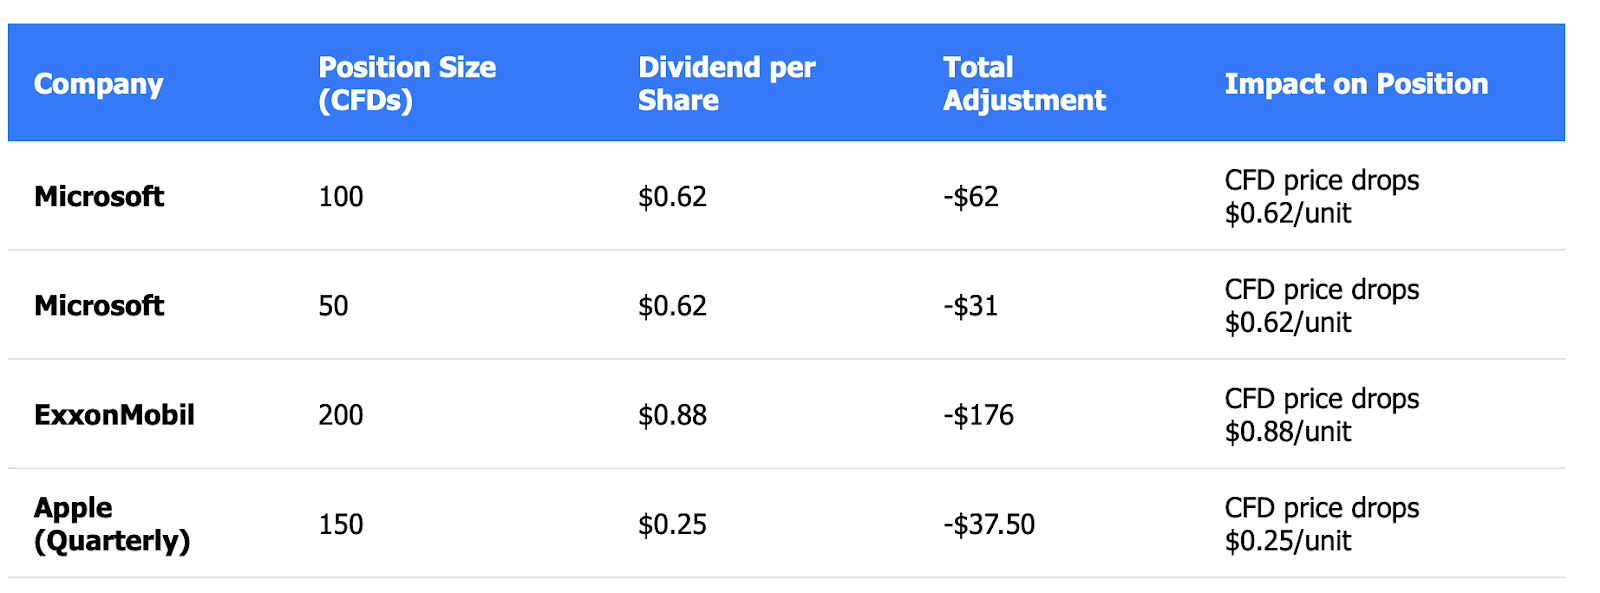The width and height of the screenshot is (1600, 593).
Task: Select position size 50 cell
Action: pyautogui.click(x=333, y=305)
